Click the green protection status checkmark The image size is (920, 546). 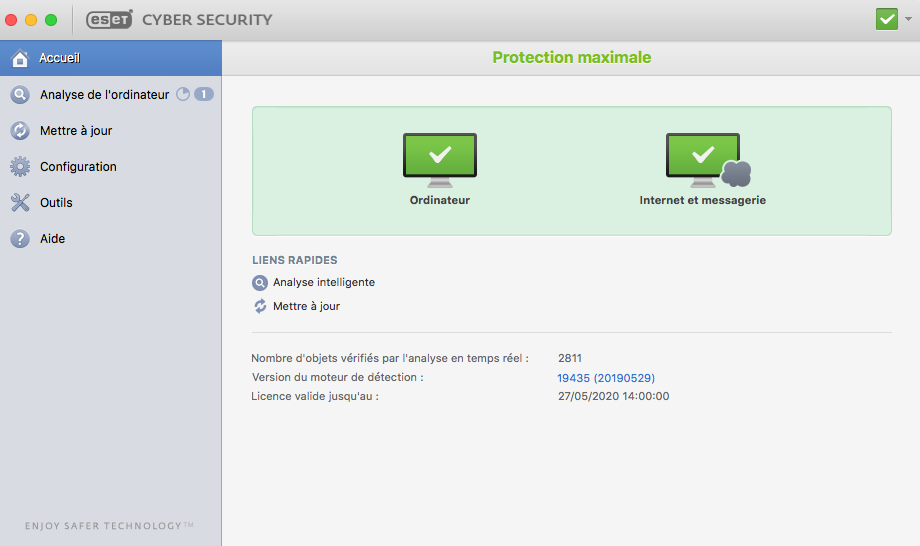tap(887, 19)
